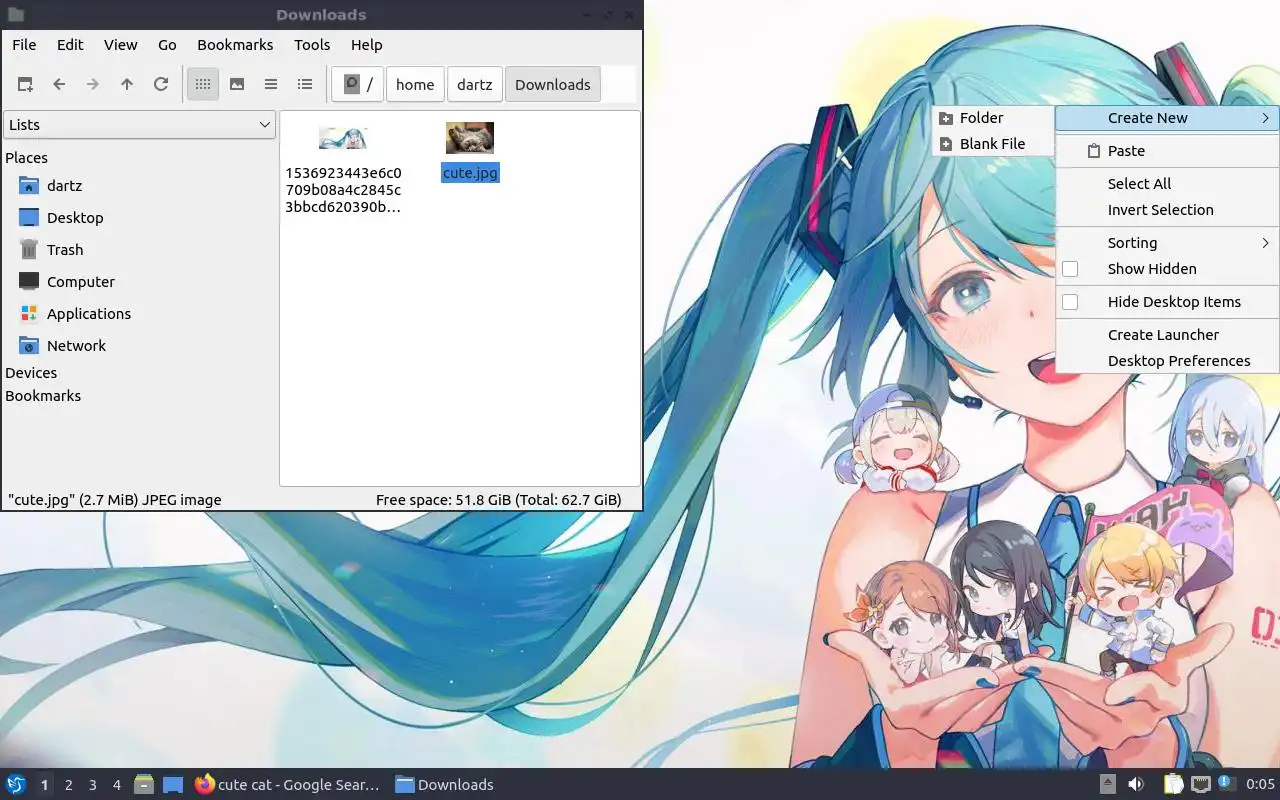The width and height of the screenshot is (1280, 800).
Task: Expand the Devices section header
Action: (31, 373)
